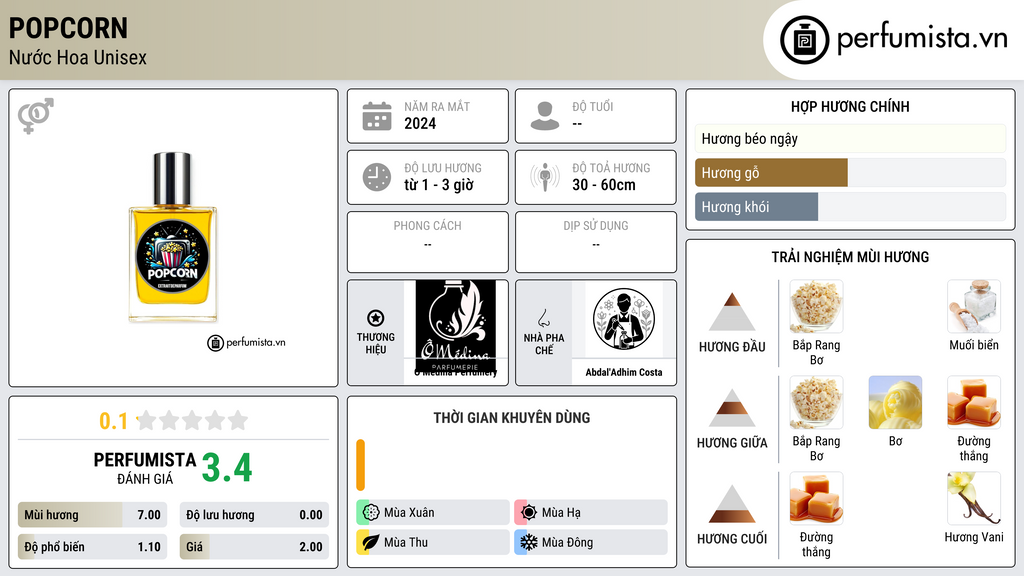Click the Mùa Đông season label
The image size is (1024, 576).
click(568, 542)
